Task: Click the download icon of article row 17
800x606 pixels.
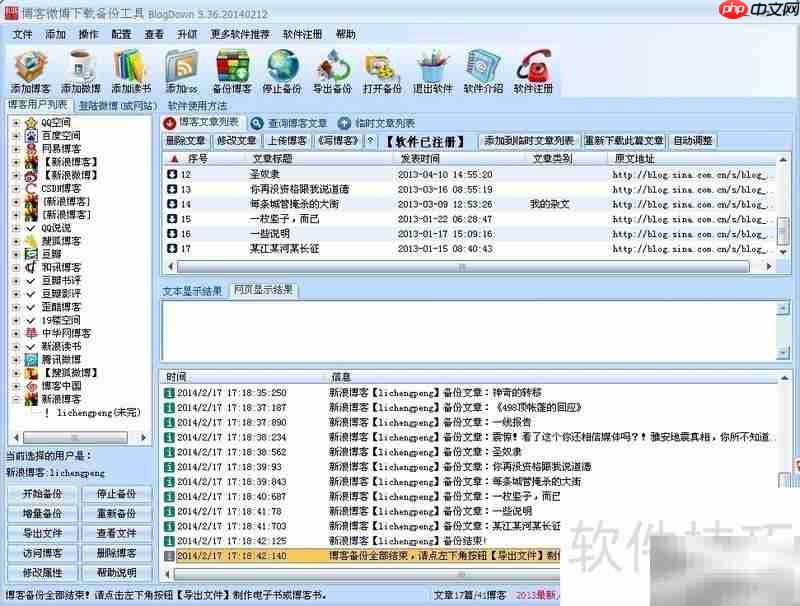Action: pos(172,248)
